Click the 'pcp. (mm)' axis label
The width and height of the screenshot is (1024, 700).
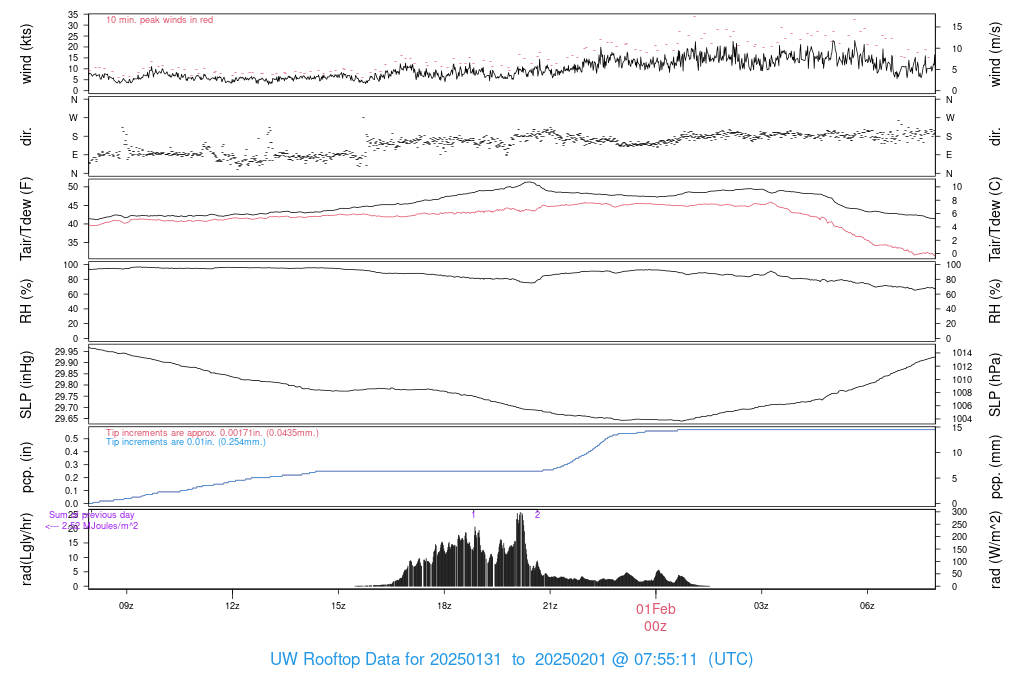pyautogui.click(x=995, y=468)
